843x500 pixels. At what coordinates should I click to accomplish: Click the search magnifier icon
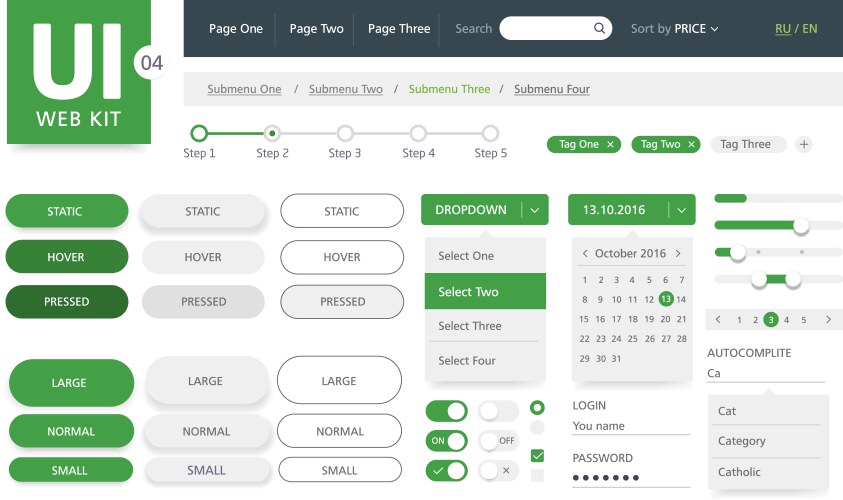600,28
